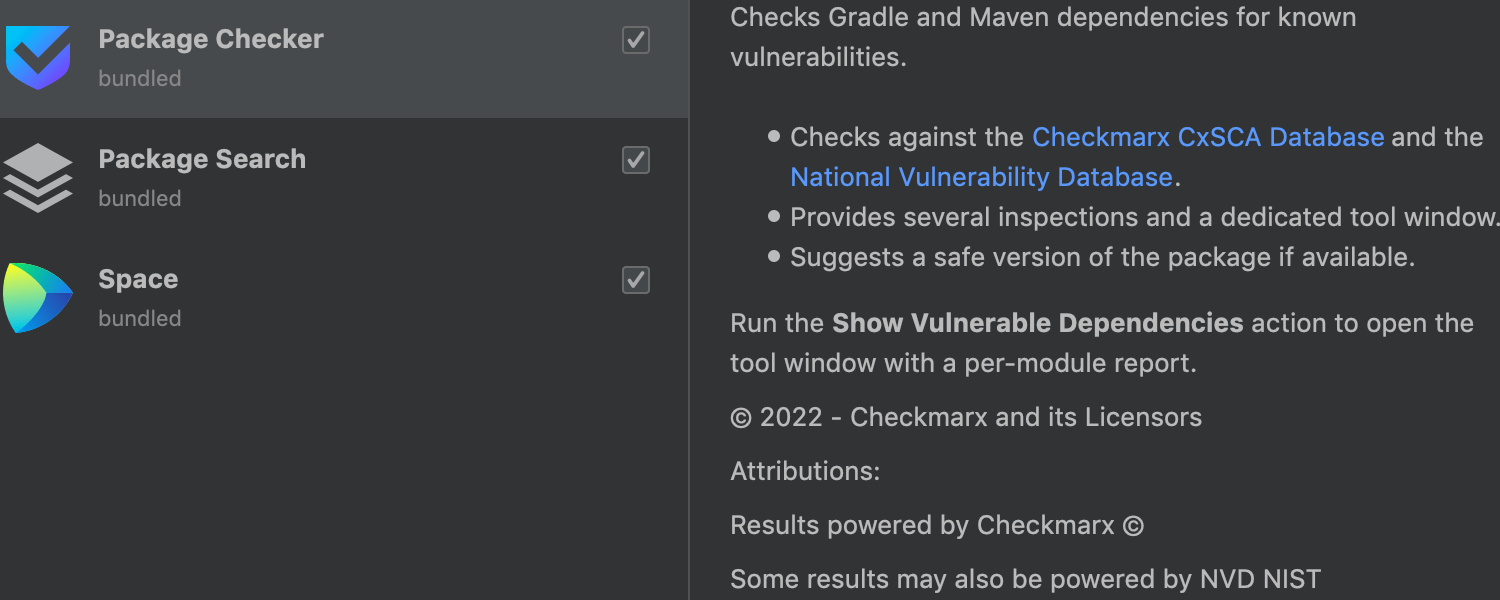Click the Package Checker shield icon

pos(38,58)
